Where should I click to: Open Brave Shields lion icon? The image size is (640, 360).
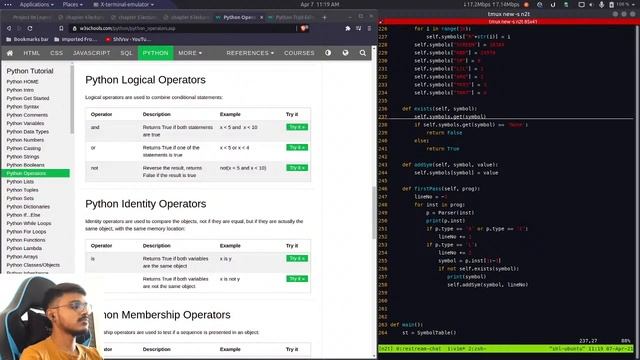click(304, 28)
